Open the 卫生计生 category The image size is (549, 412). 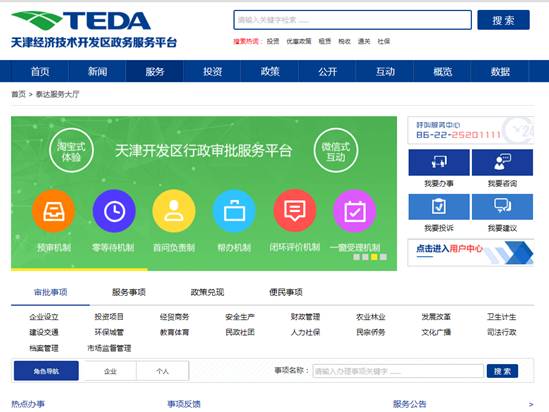click(x=502, y=317)
